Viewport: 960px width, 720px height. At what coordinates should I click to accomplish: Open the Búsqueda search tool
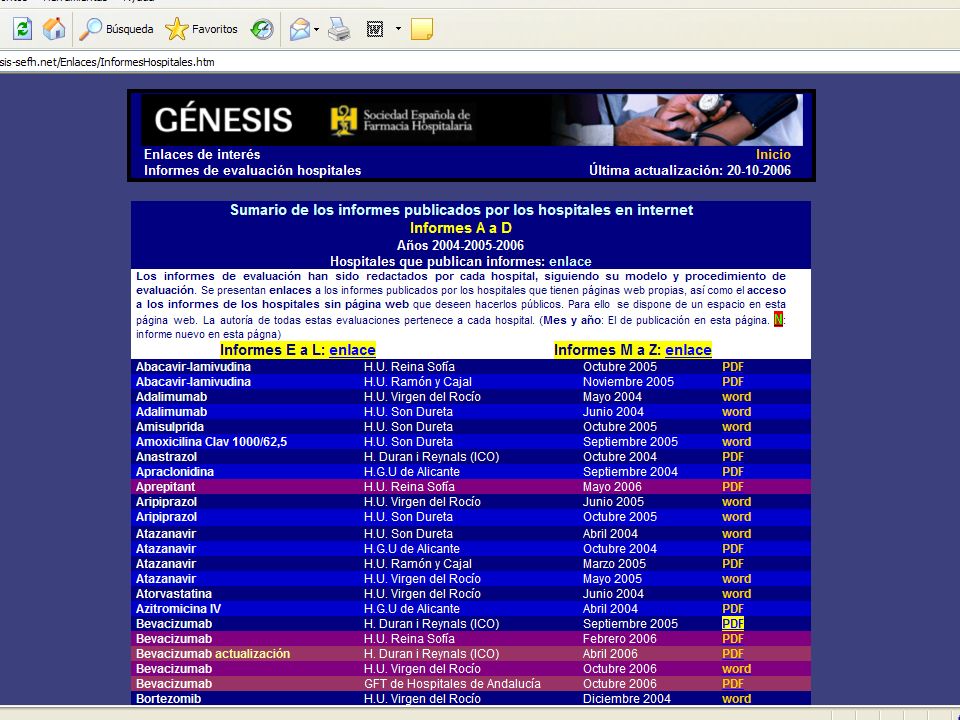click(x=117, y=29)
